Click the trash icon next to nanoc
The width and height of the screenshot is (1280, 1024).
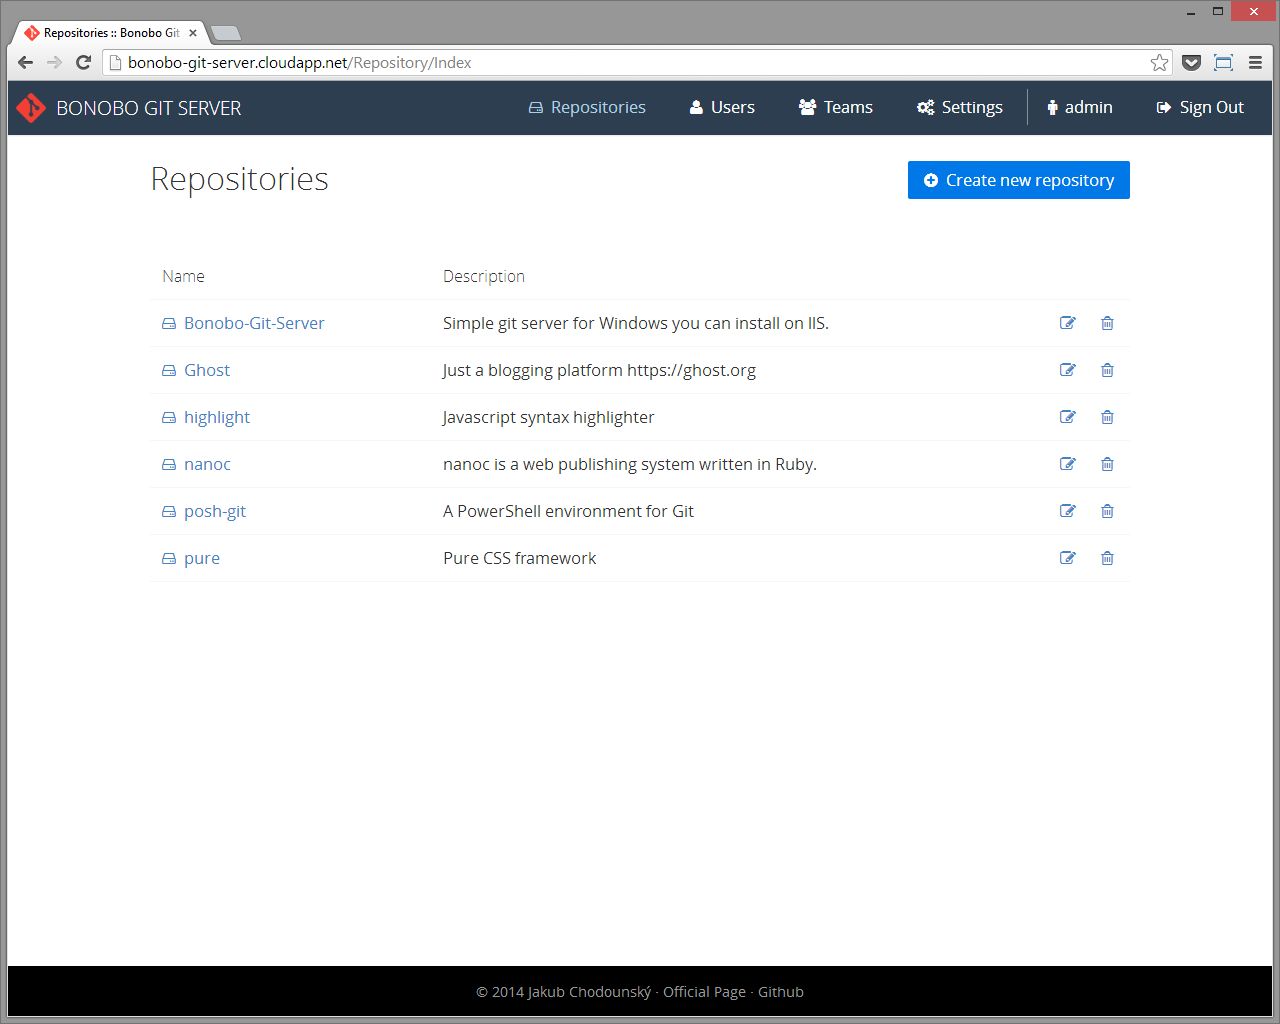pyautogui.click(x=1107, y=464)
